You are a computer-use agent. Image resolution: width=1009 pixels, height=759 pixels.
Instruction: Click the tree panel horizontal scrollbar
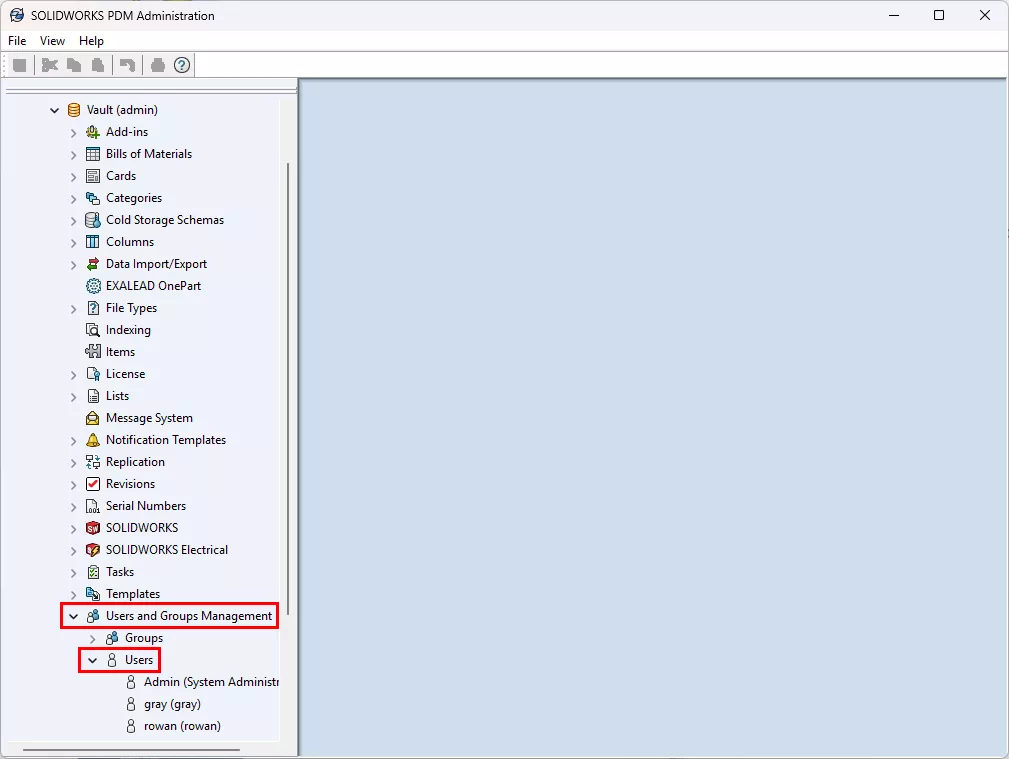pos(131,749)
